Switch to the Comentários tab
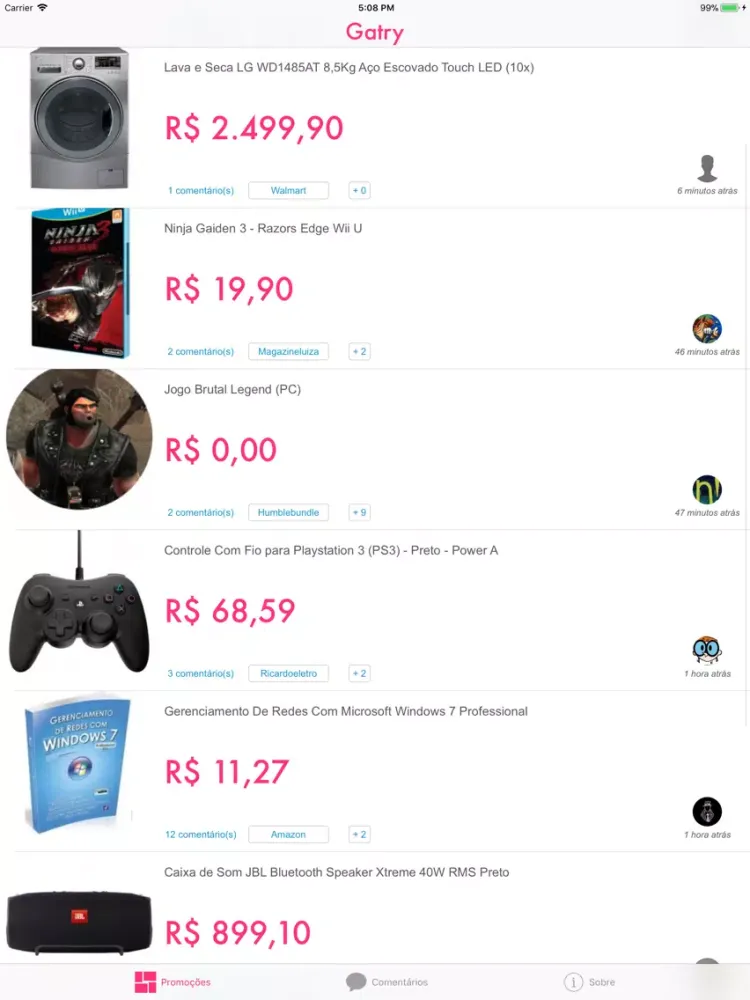Image resolution: width=750 pixels, height=1000 pixels. click(386, 982)
